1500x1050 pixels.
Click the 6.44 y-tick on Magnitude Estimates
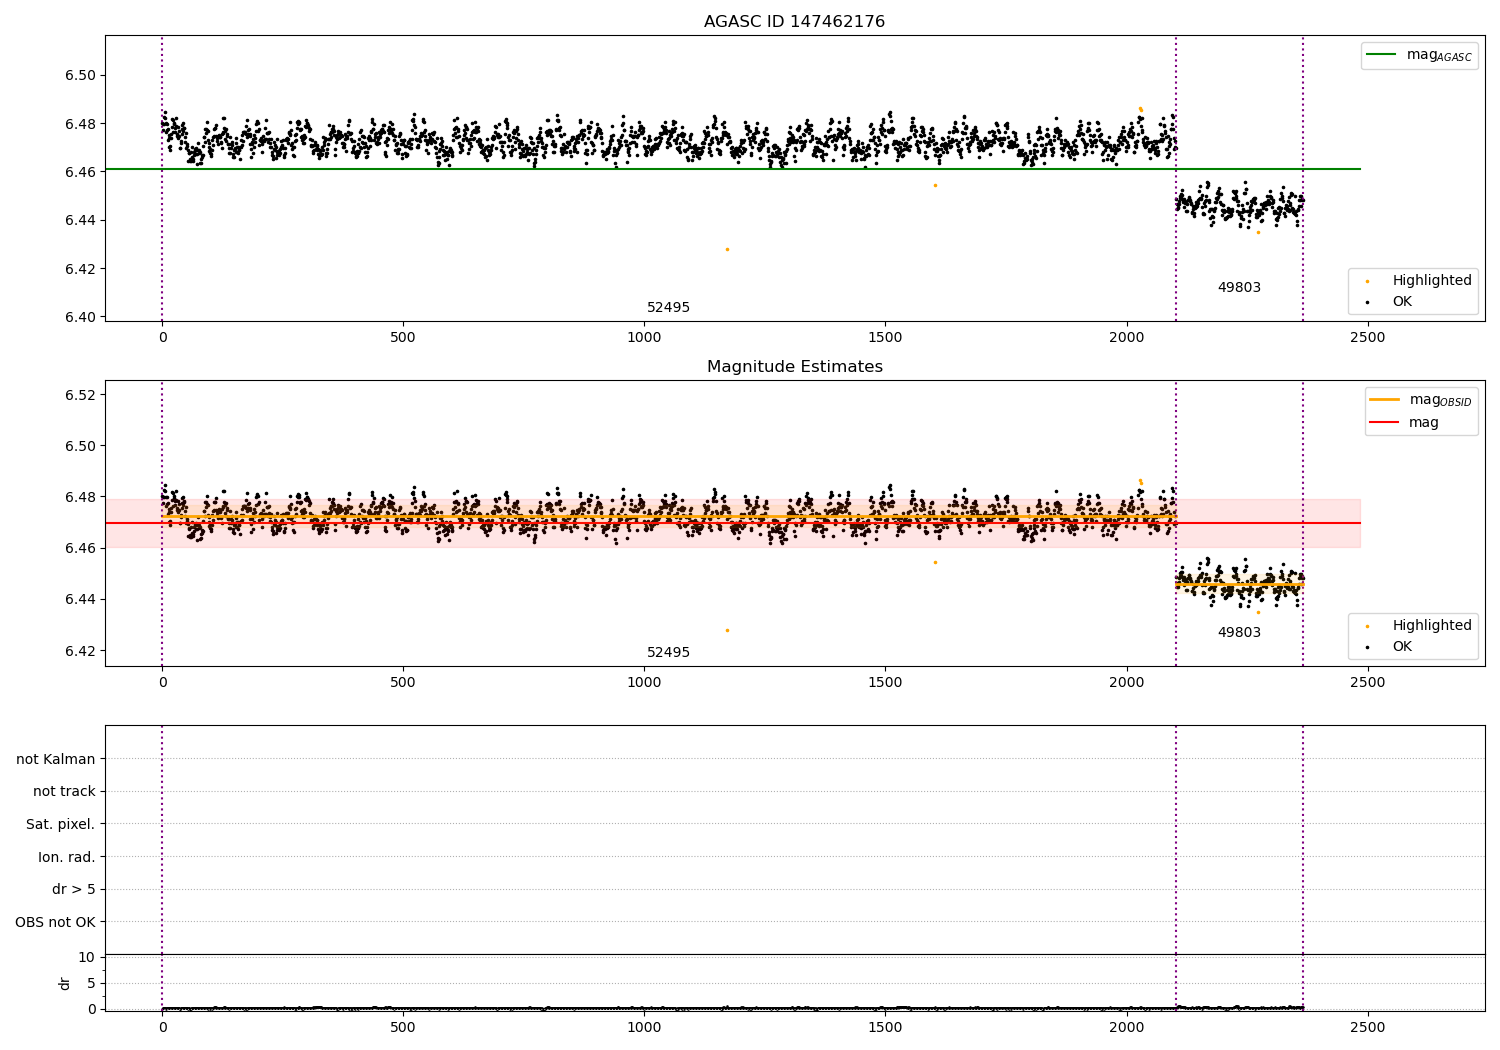coord(79,600)
